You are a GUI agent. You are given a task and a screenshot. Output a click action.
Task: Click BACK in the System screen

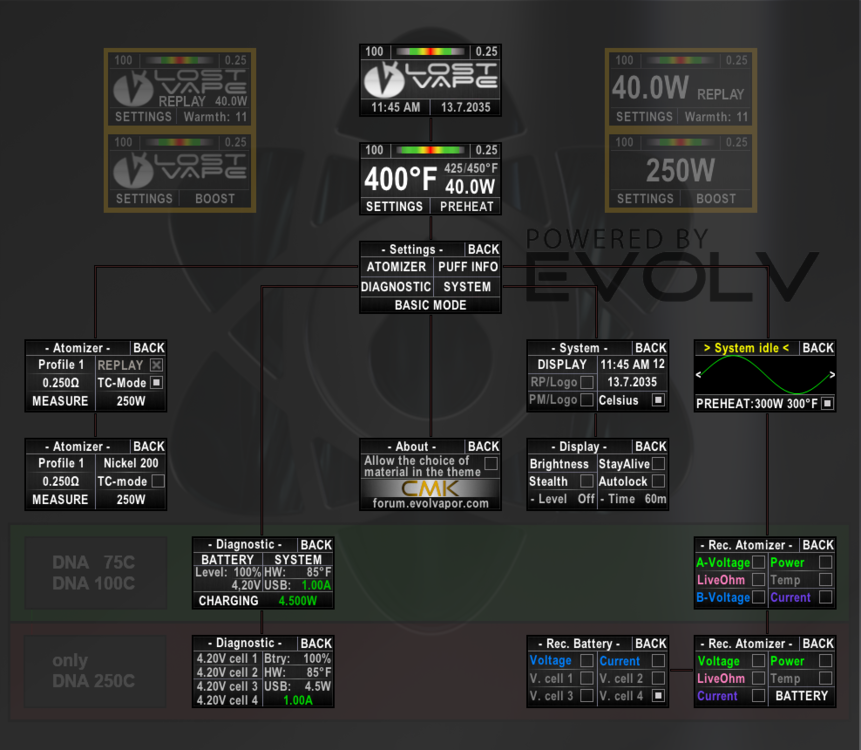(651, 348)
